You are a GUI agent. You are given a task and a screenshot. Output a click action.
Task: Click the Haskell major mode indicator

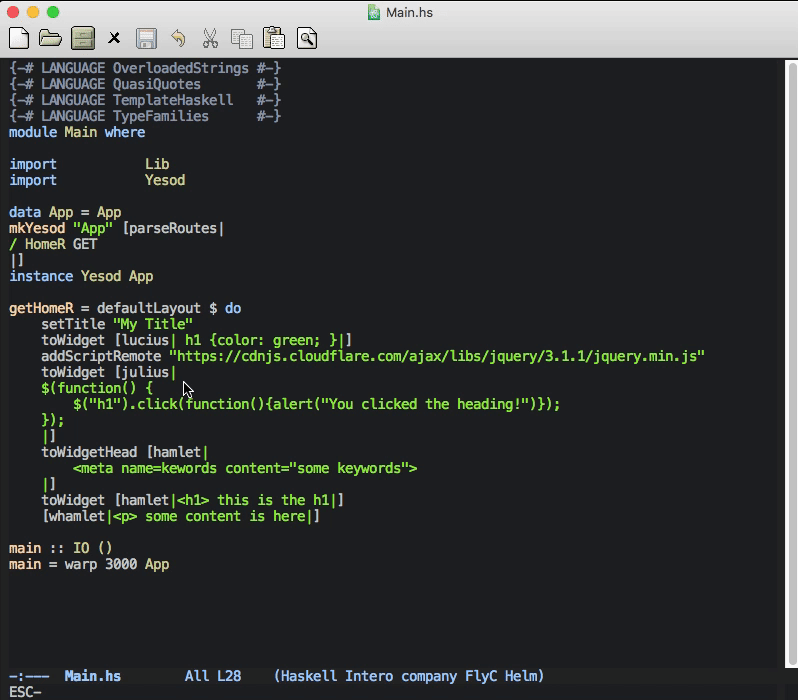tap(309, 676)
